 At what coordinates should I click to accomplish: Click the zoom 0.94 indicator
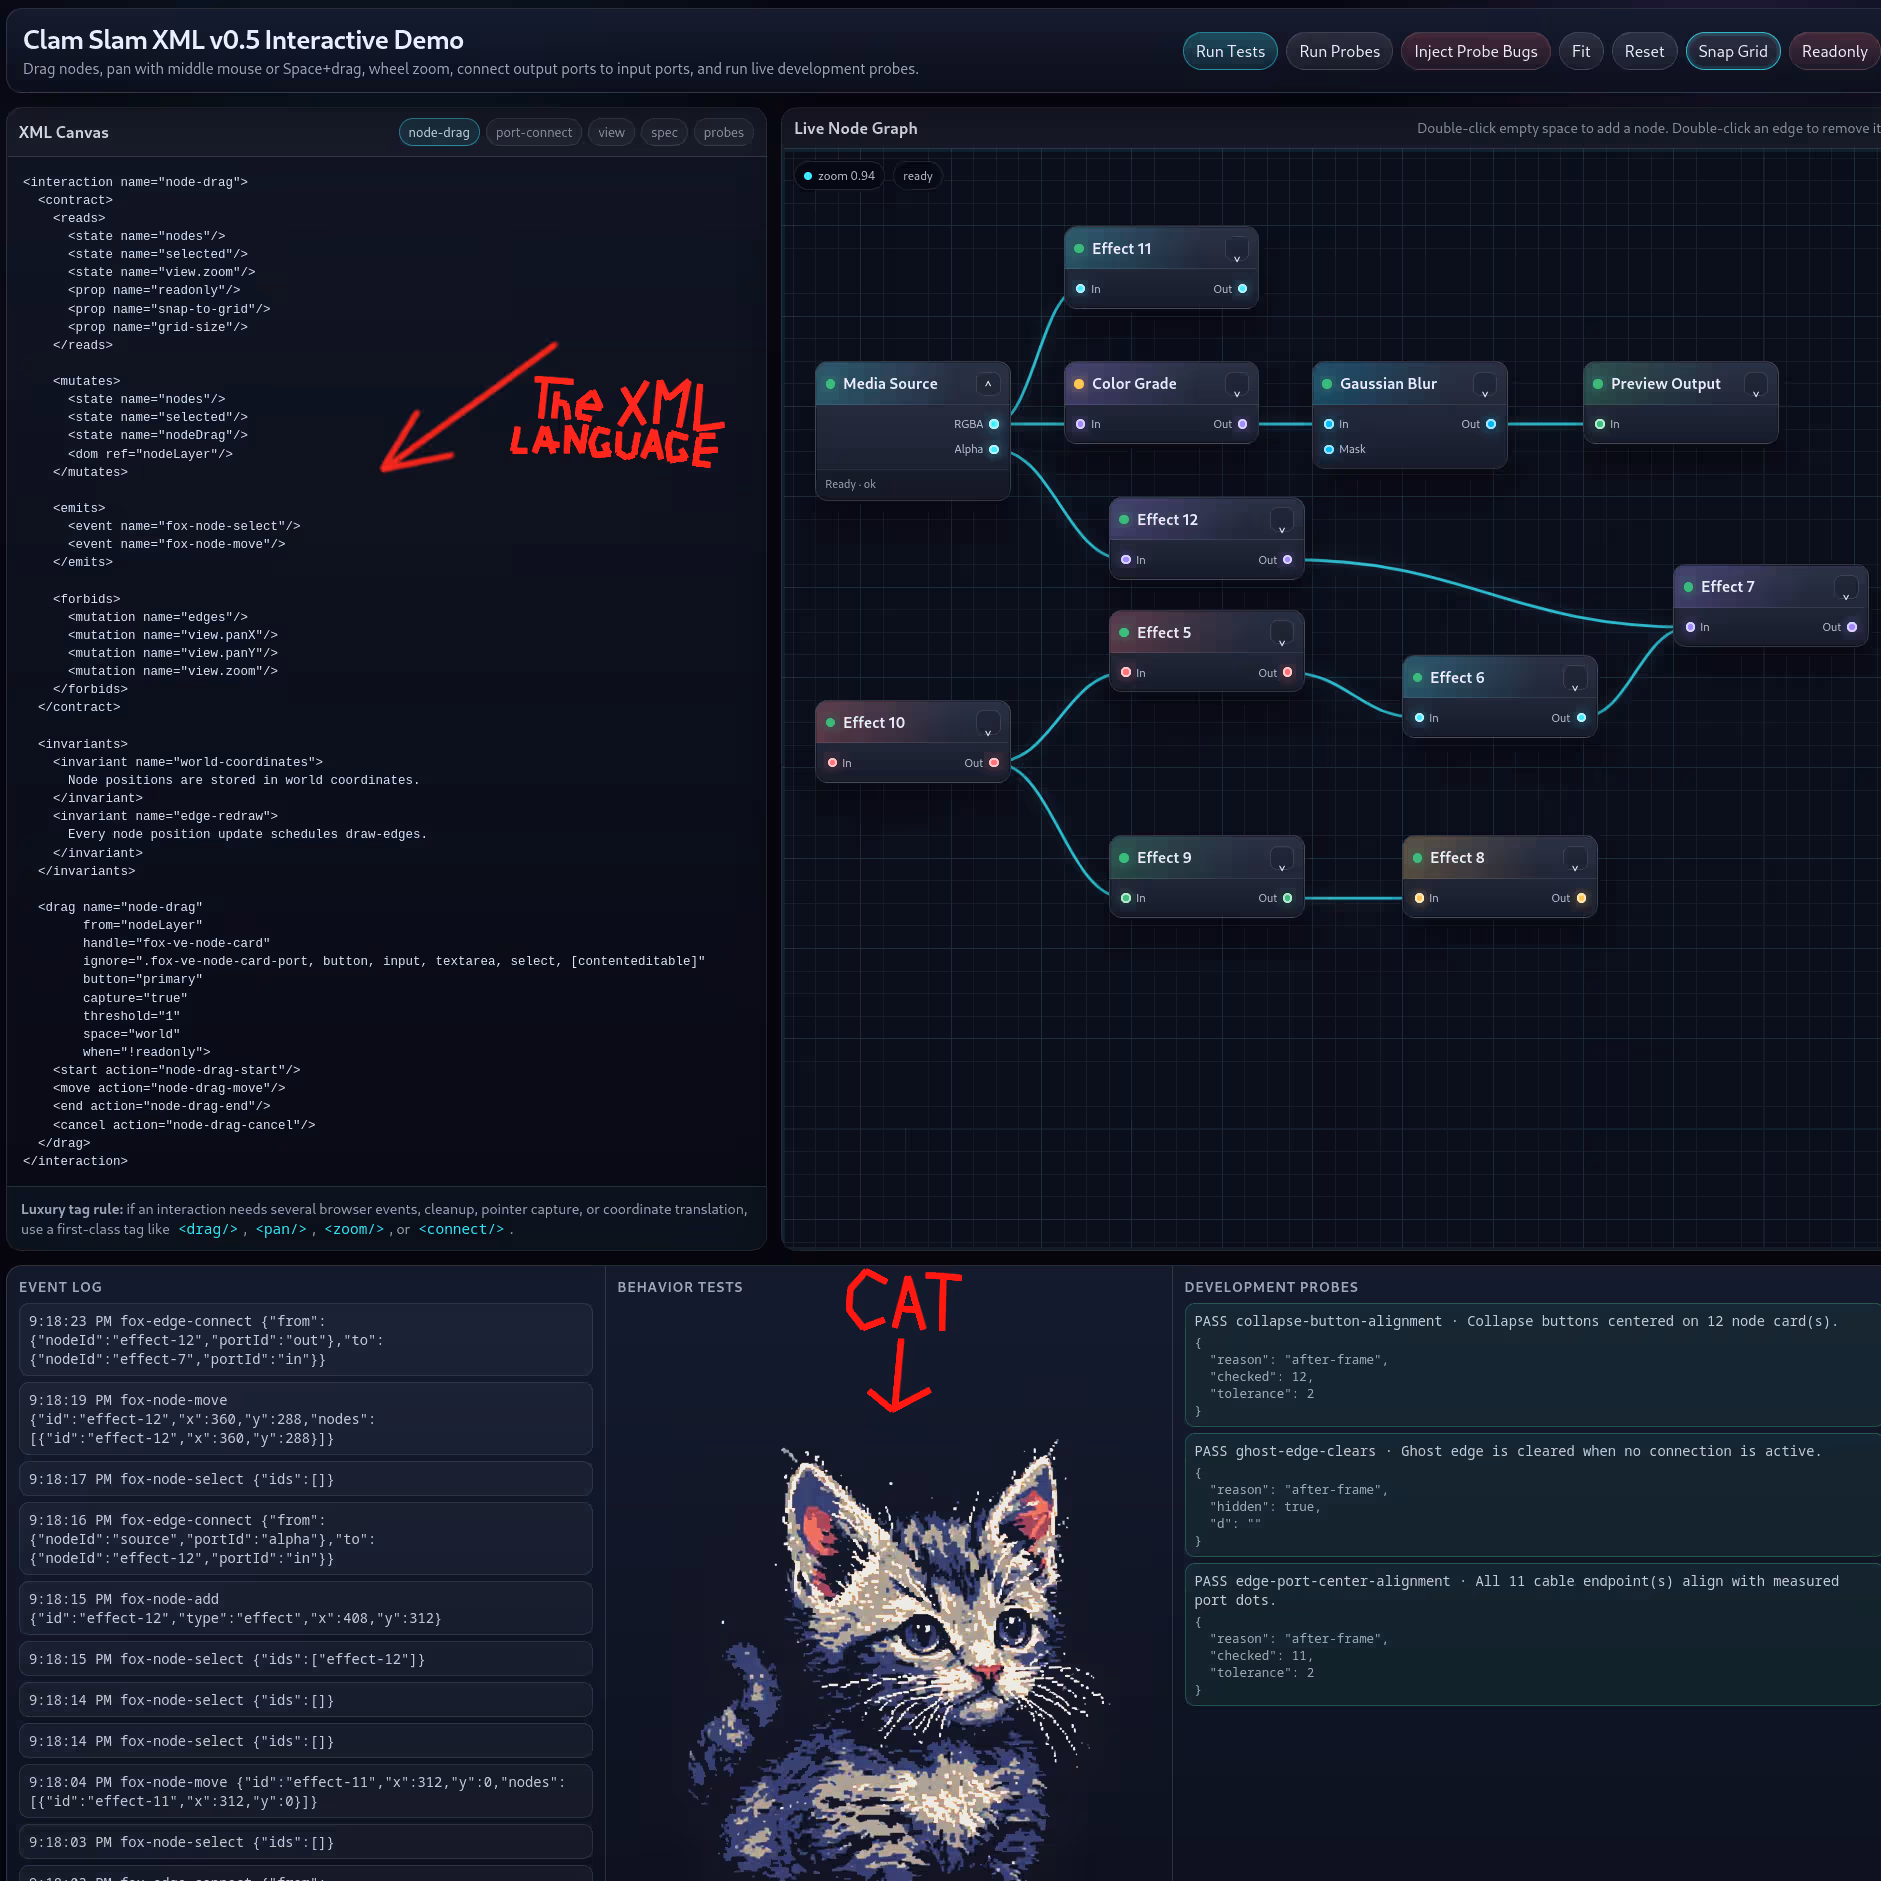coord(839,176)
